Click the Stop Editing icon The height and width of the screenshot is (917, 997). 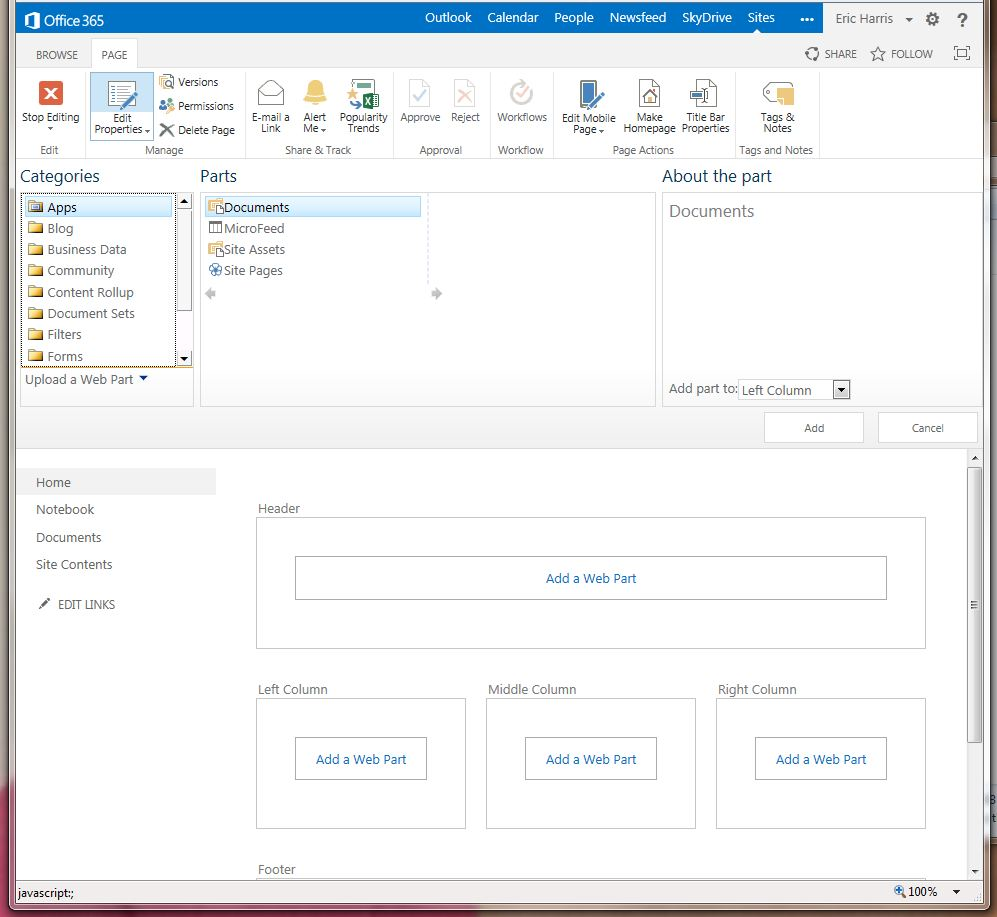coord(51,93)
